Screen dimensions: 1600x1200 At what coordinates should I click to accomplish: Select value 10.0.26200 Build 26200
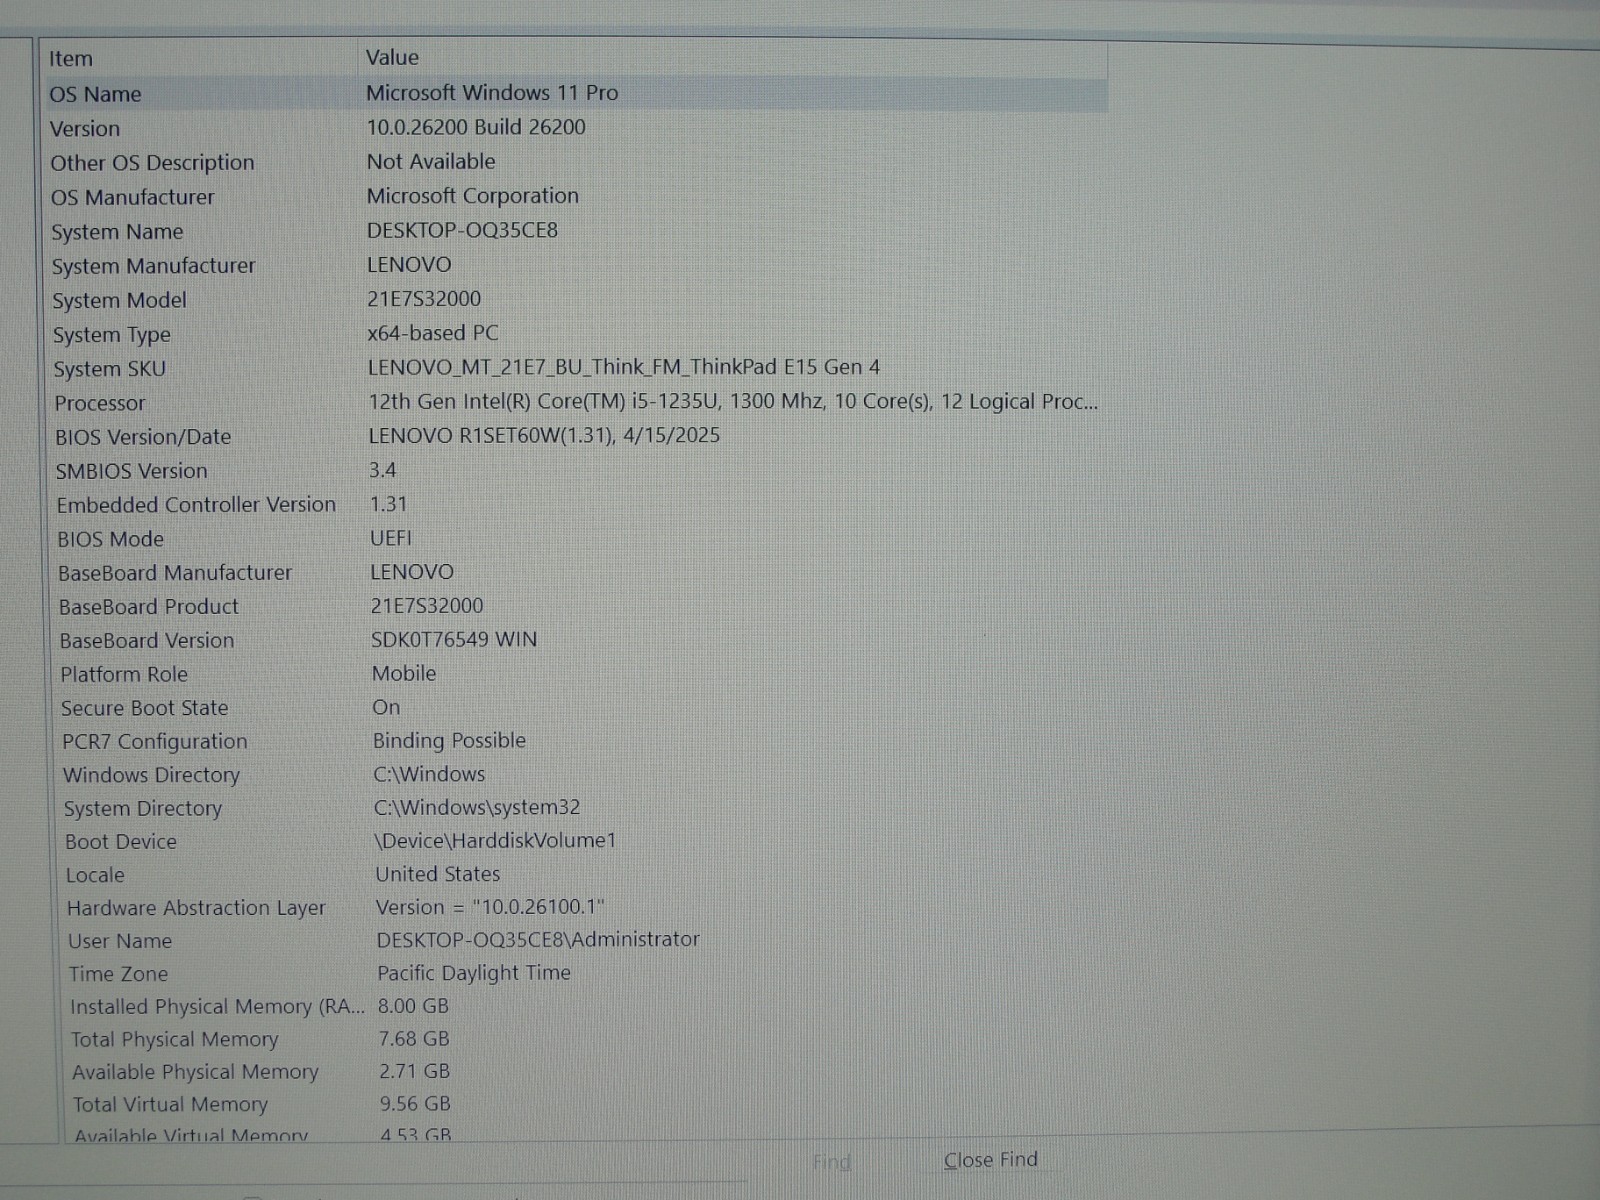476,127
